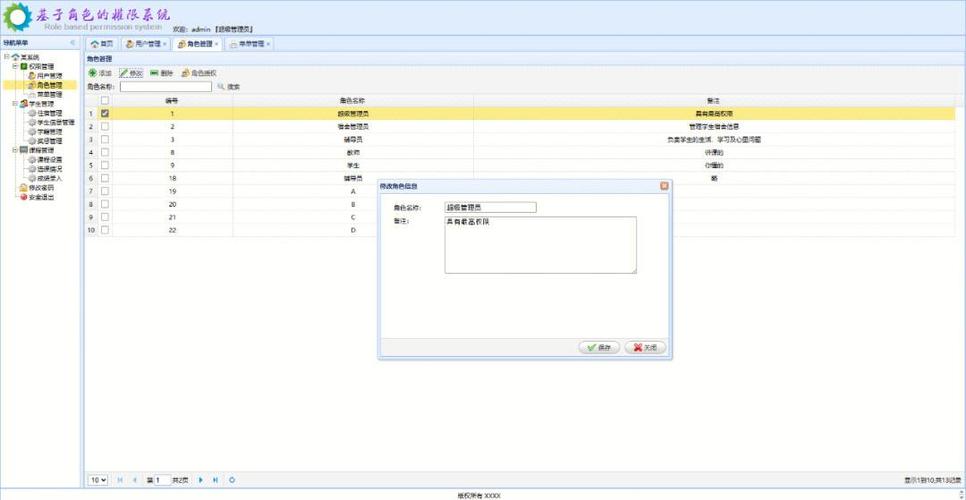Uncheck the checkbox for row 1
The width and height of the screenshot is (966, 500).
pyautogui.click(x=105, y=114)
